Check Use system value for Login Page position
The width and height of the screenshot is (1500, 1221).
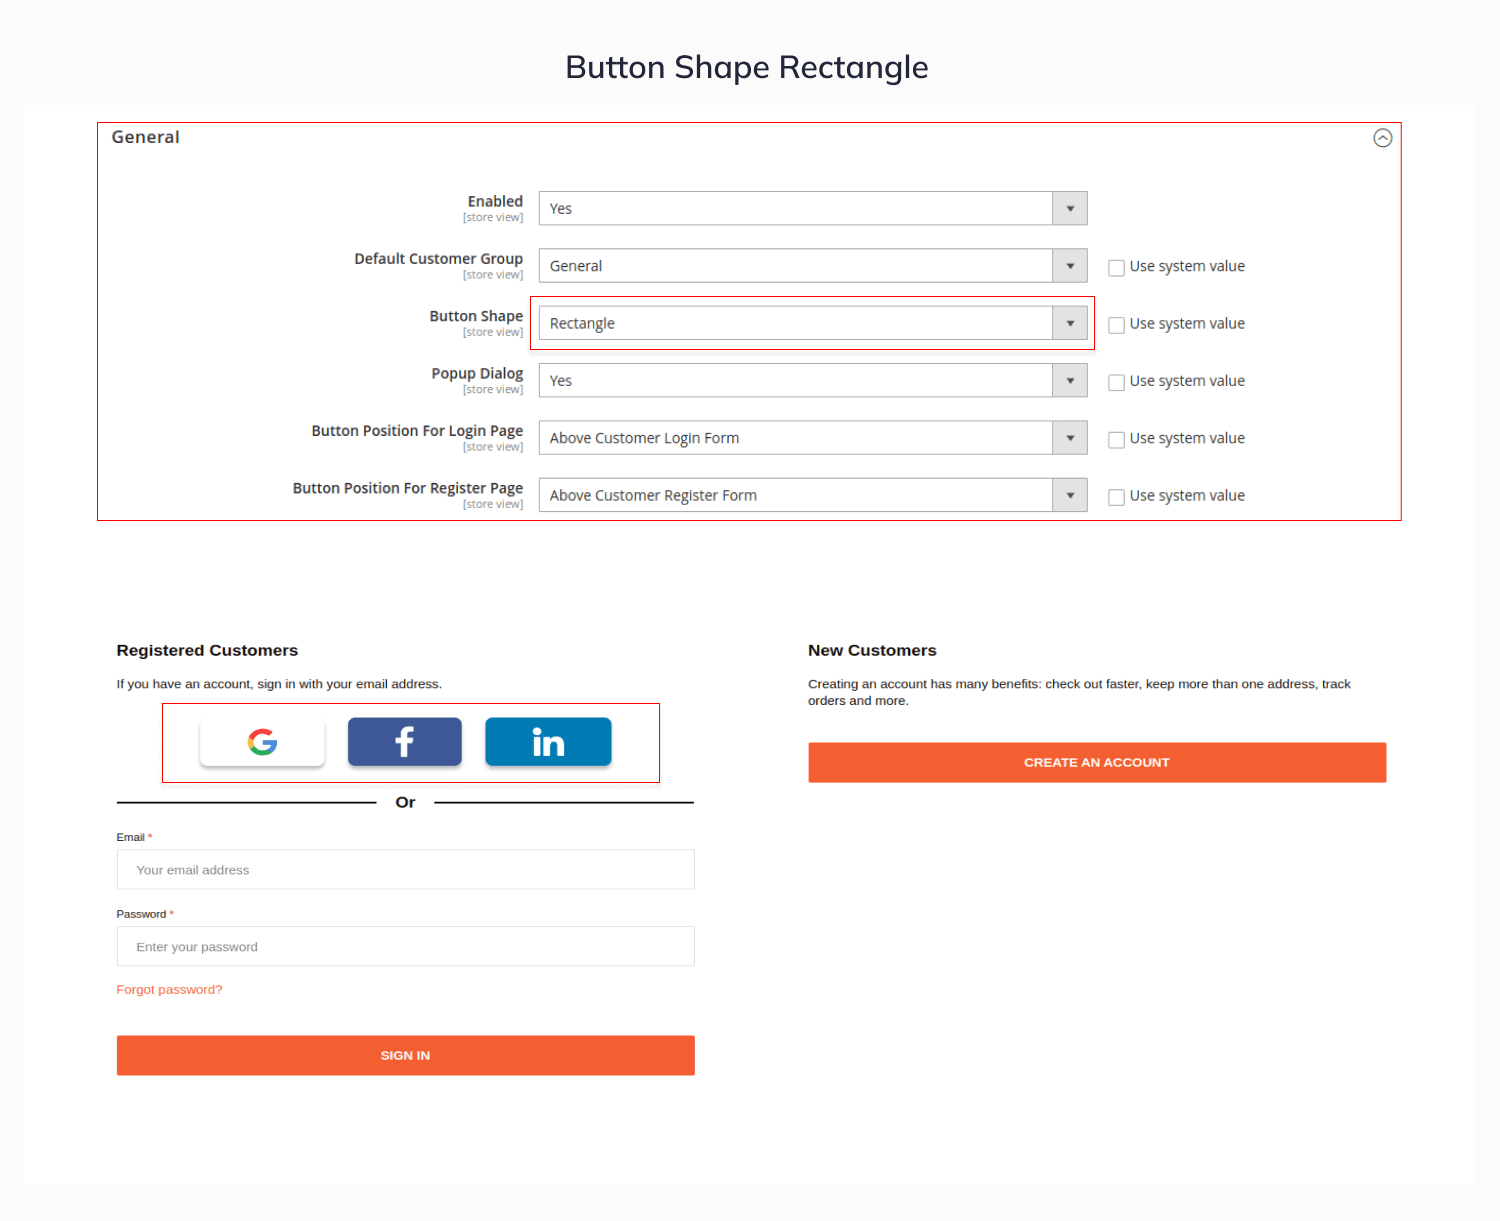[1116, 439]
